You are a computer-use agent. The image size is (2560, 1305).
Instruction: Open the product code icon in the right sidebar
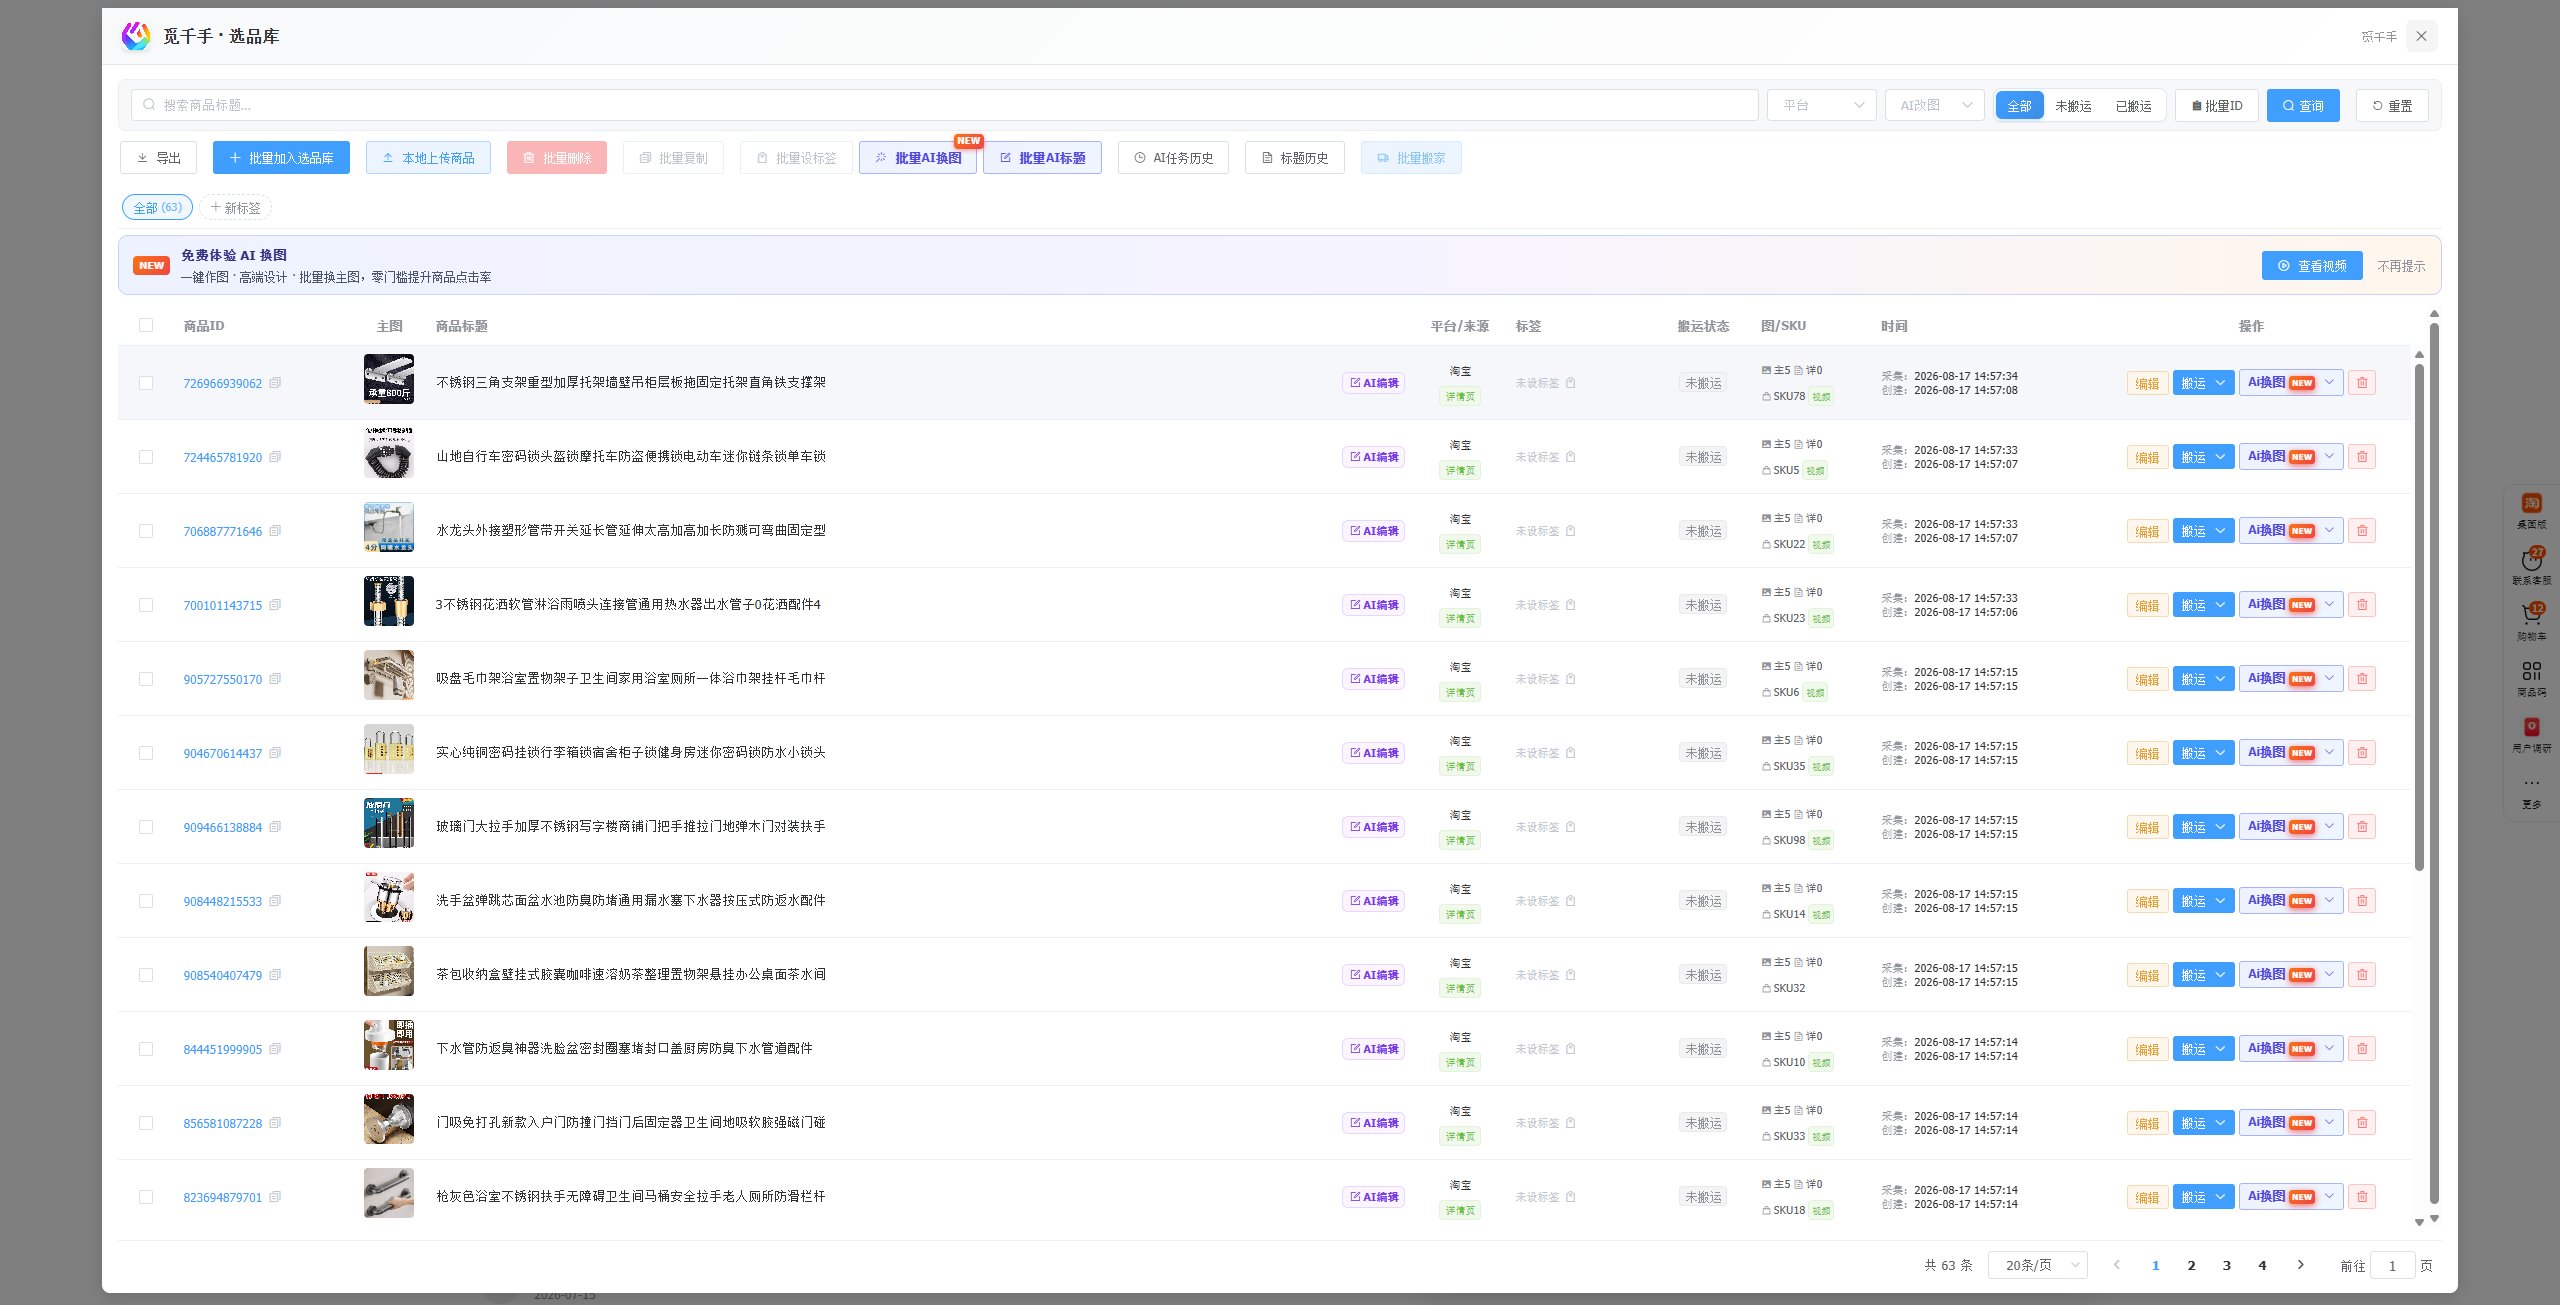2532,670
